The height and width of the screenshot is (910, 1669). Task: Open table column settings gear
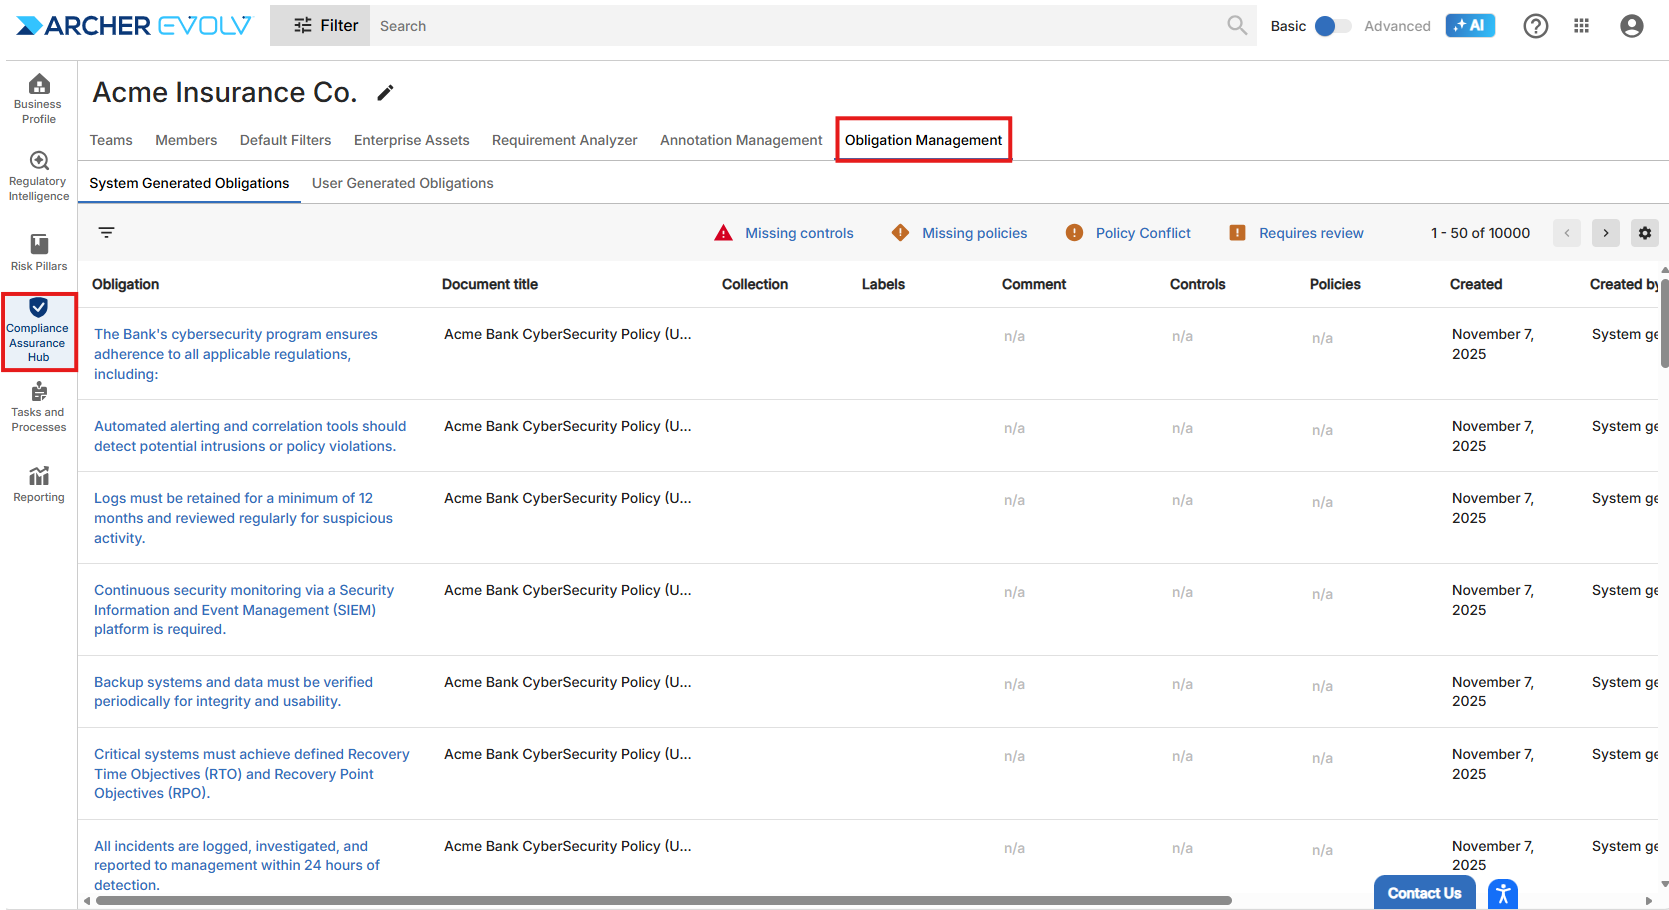[x=1644, y=233]
